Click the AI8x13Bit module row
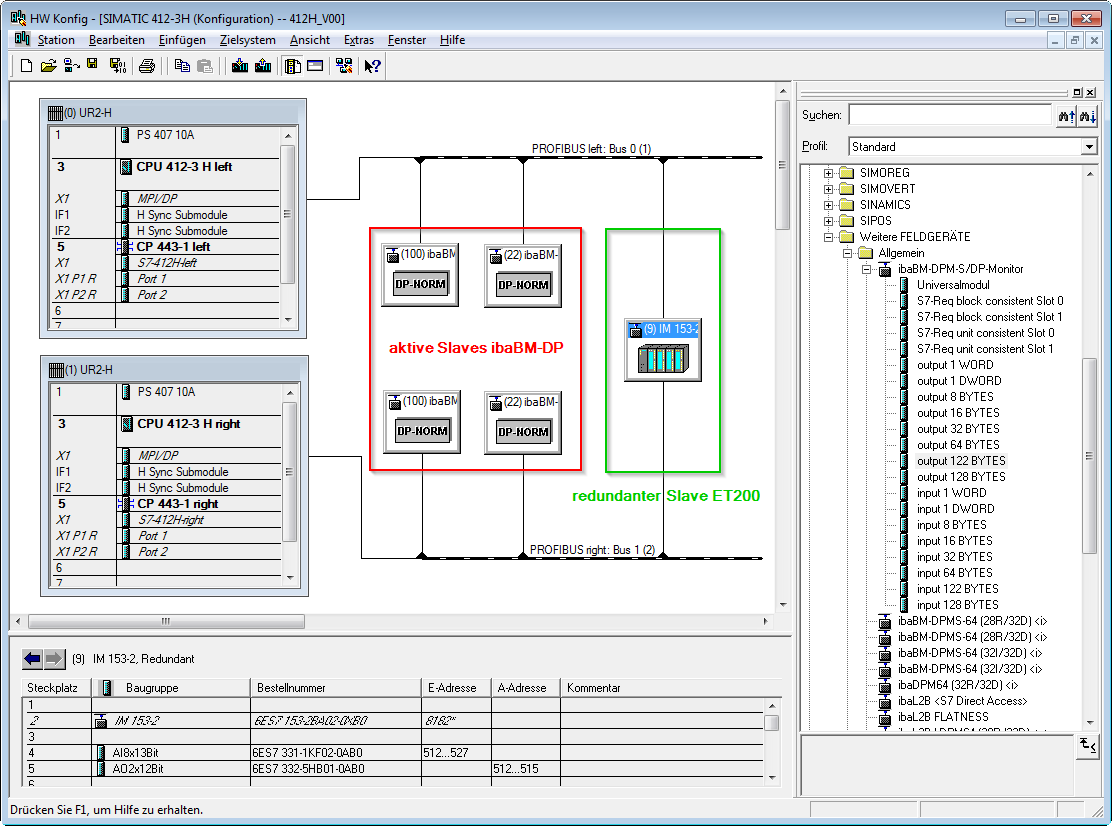The height and width of the screenshot is (826, 1112). [x=394, y=753]
